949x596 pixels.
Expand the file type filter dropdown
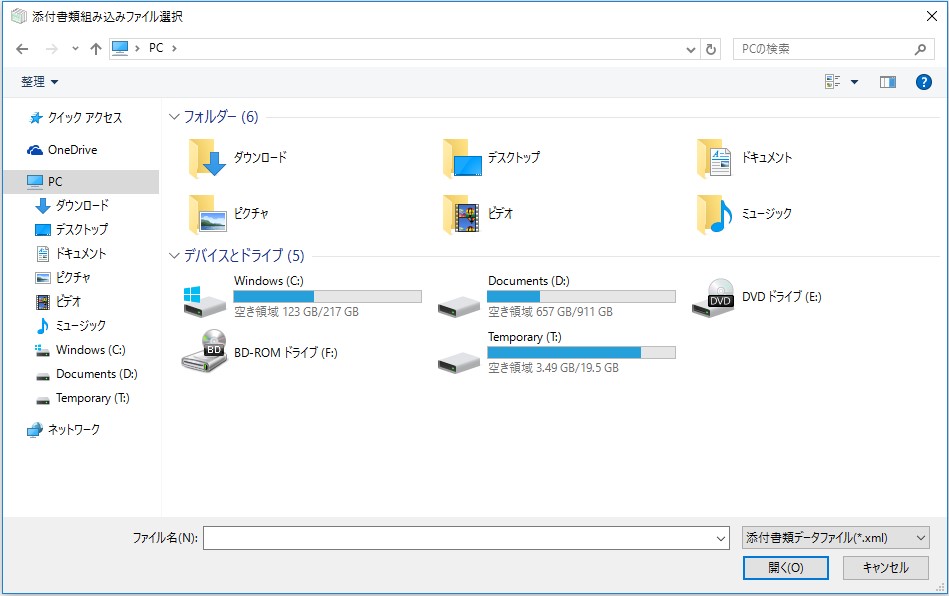tap(921, 537)
